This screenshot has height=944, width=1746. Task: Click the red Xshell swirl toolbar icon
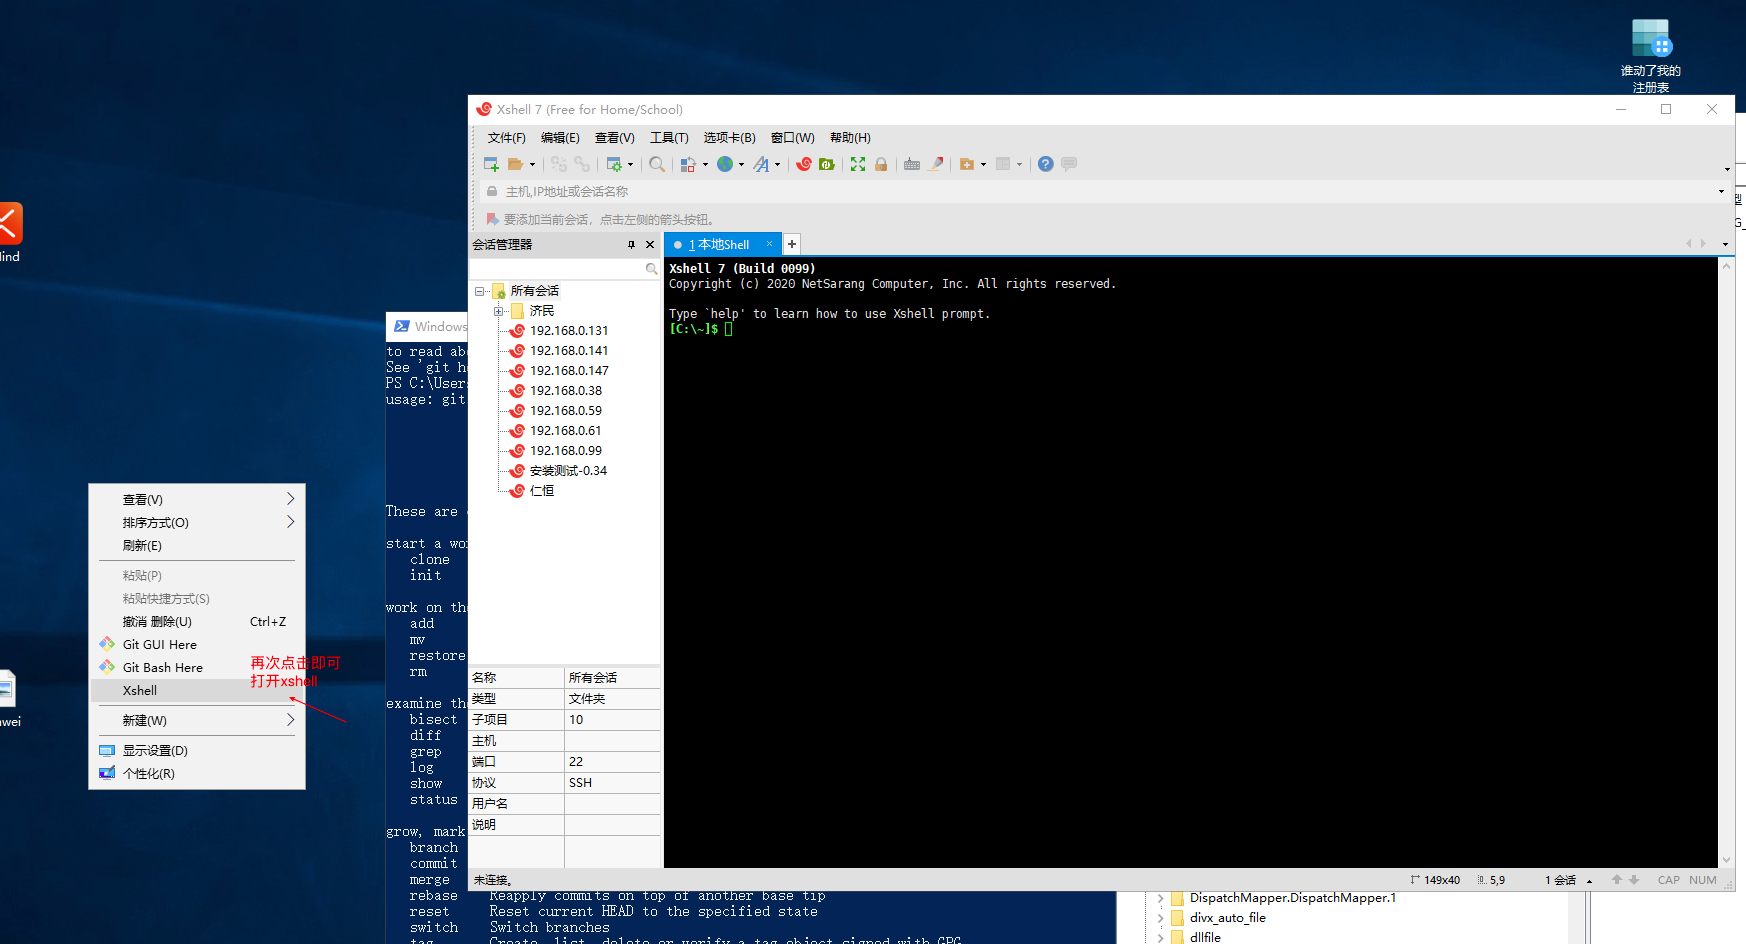[804, 164]
